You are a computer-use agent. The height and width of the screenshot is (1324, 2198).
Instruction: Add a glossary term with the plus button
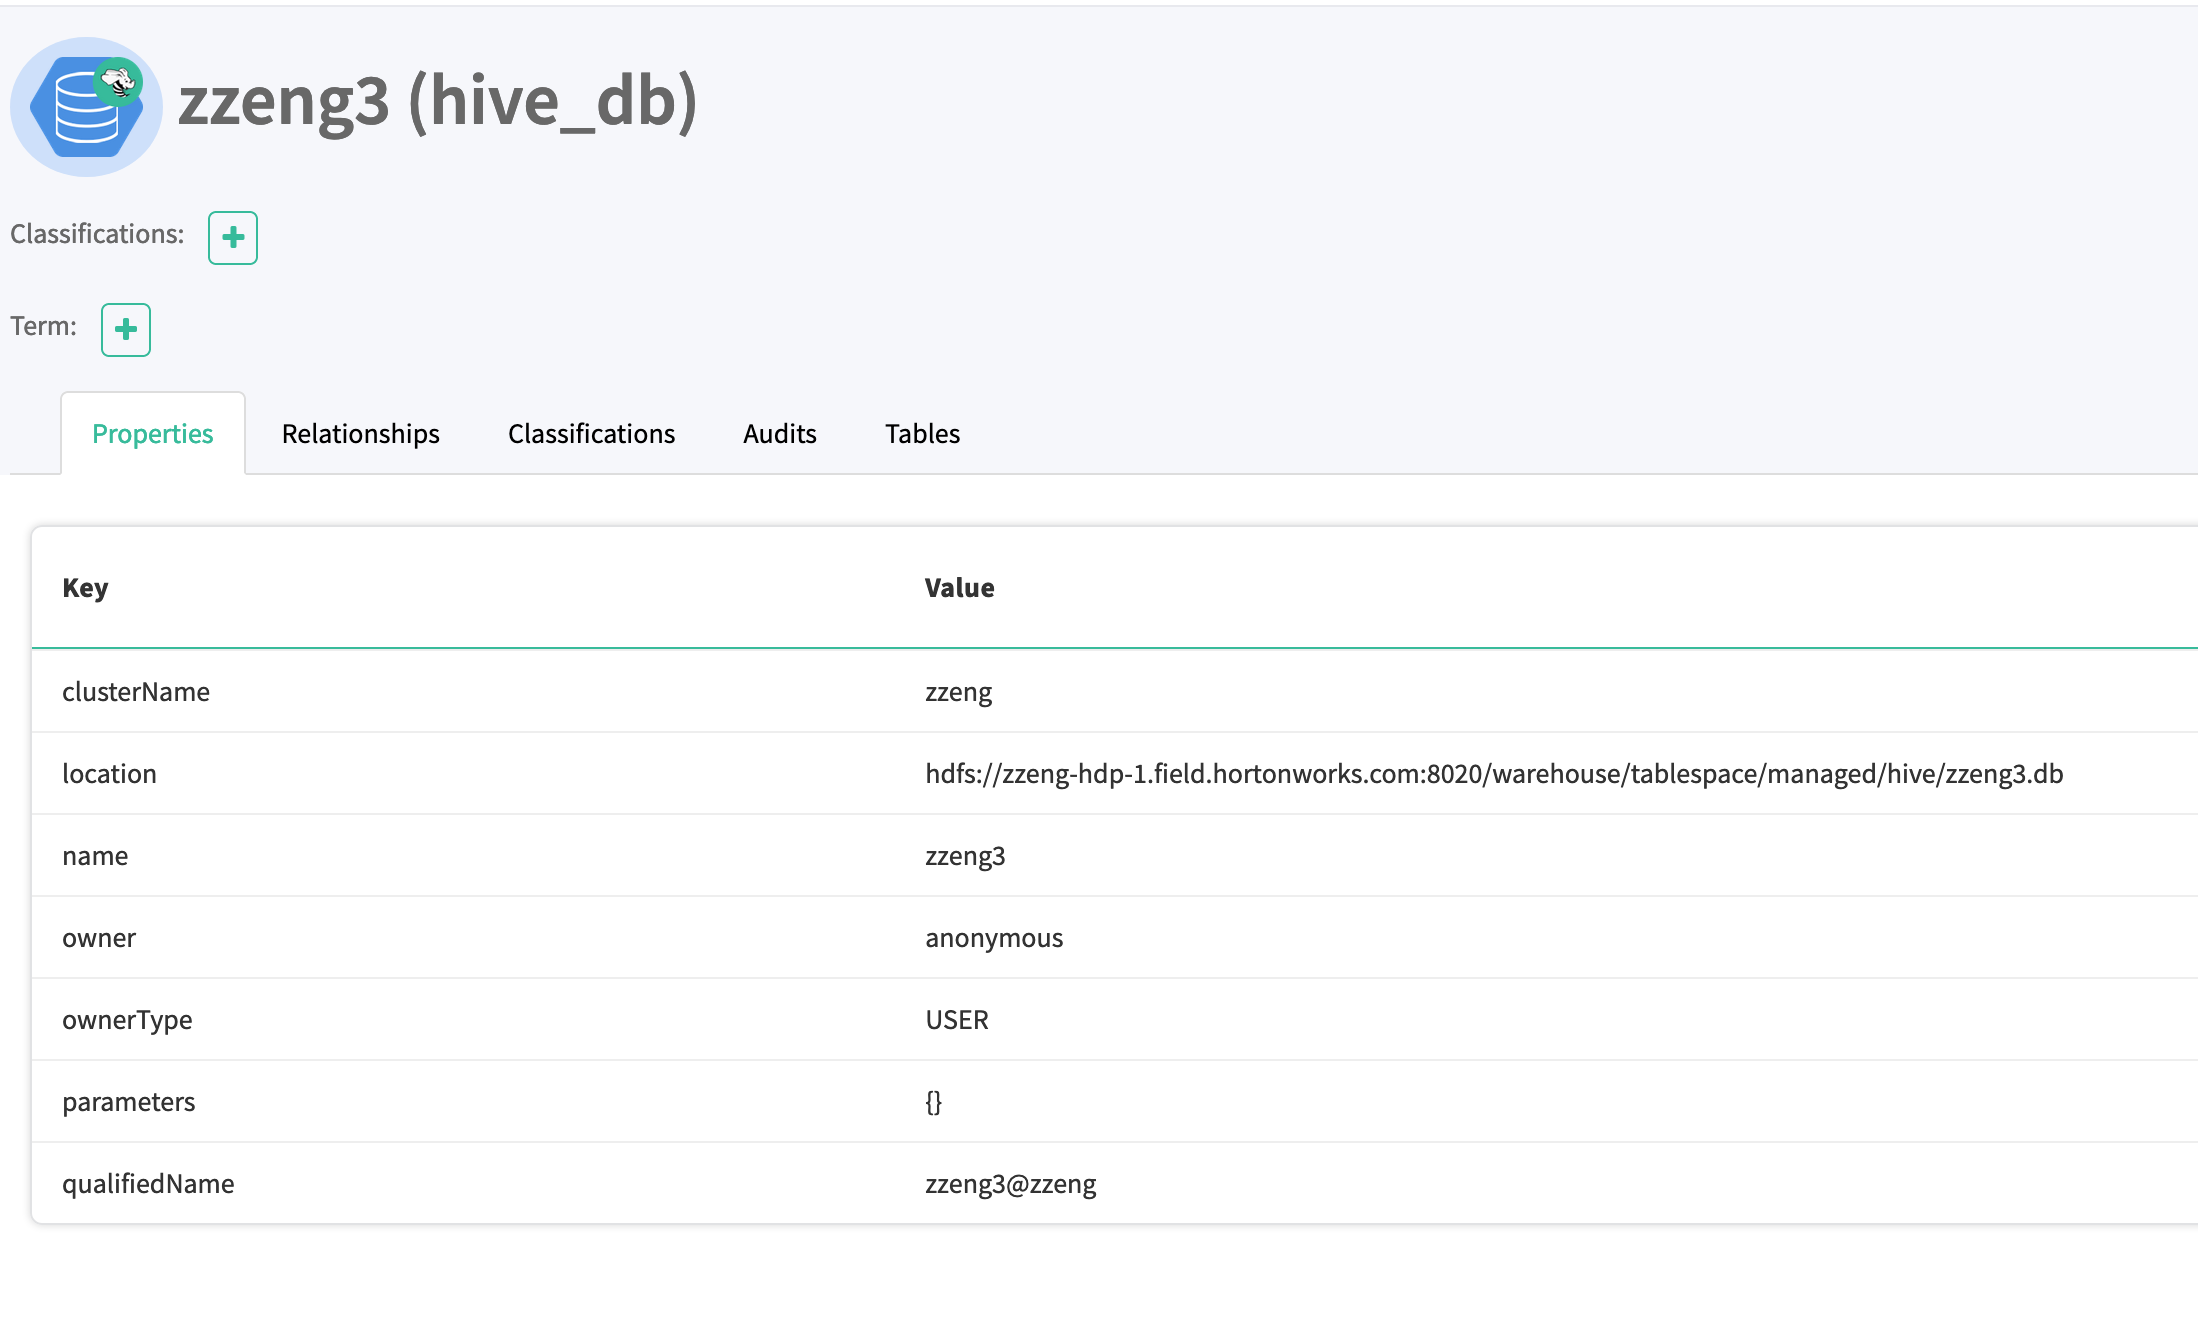126,330
